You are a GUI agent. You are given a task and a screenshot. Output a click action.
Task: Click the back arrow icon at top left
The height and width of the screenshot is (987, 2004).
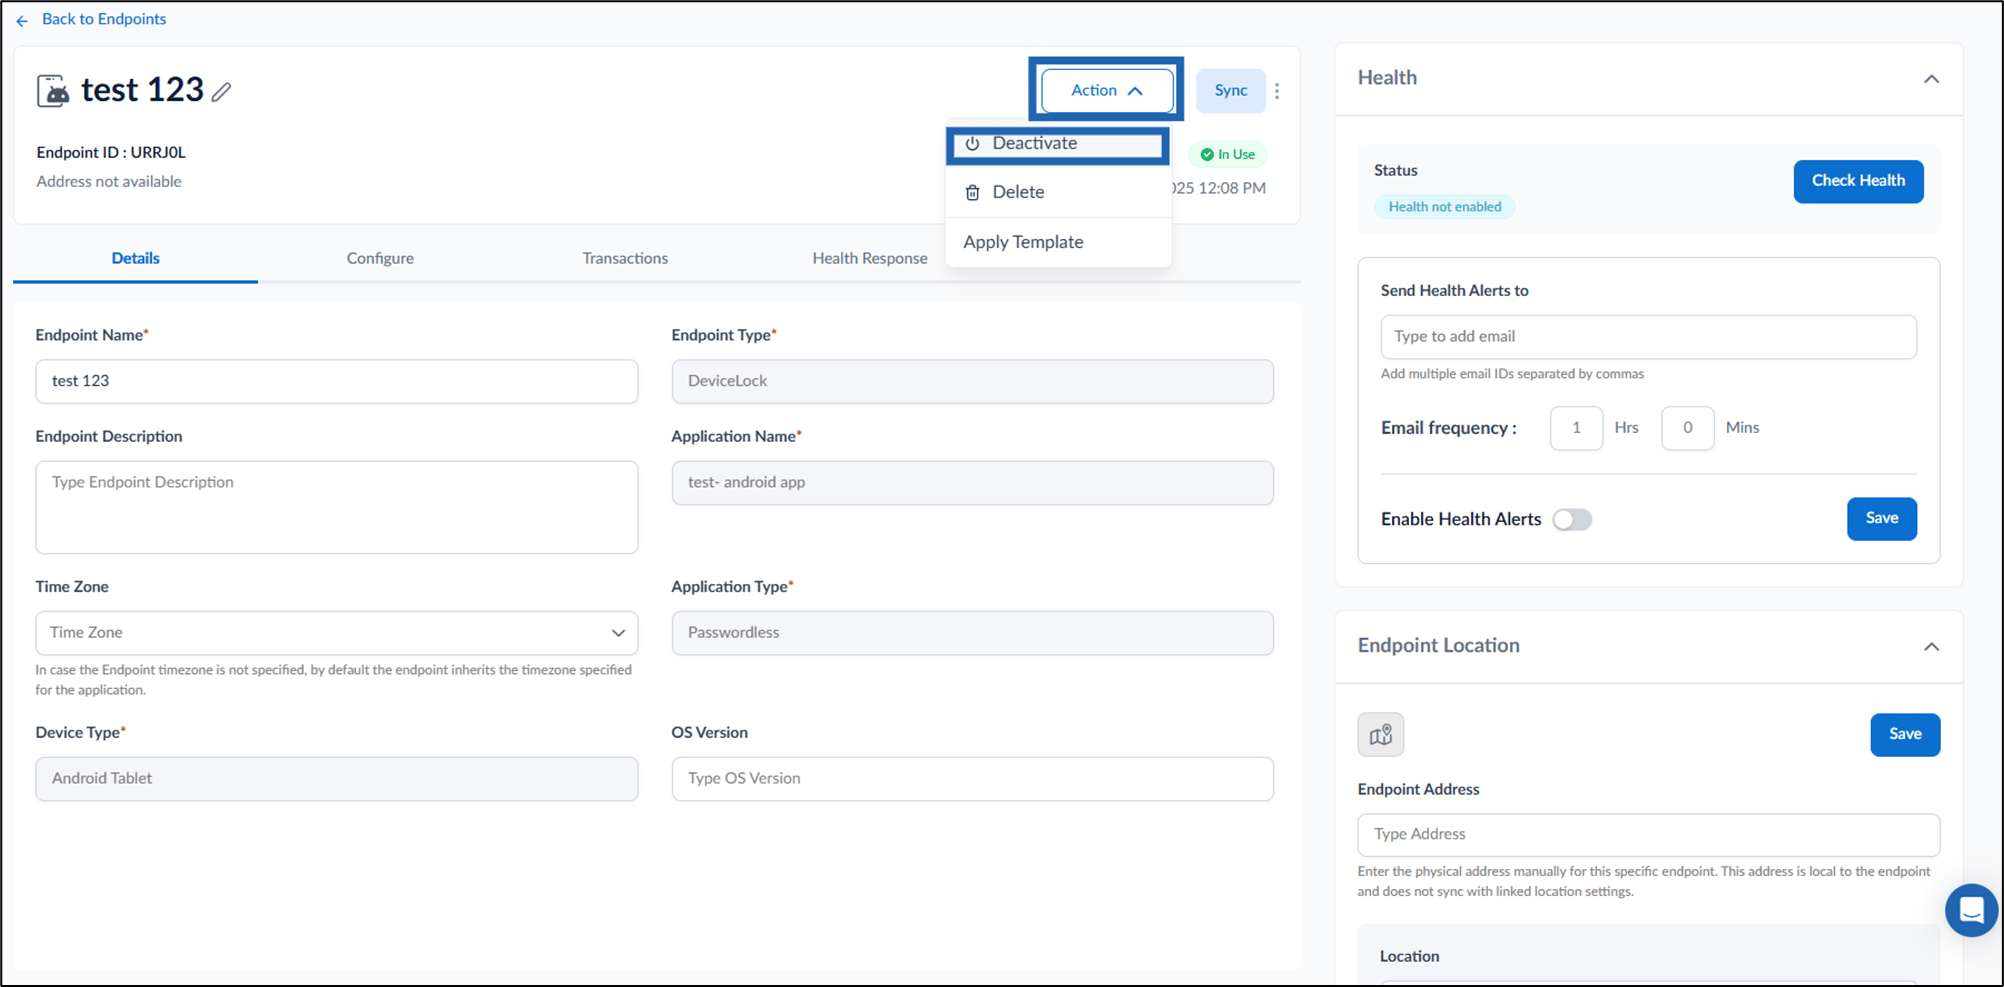click(22, 20)
